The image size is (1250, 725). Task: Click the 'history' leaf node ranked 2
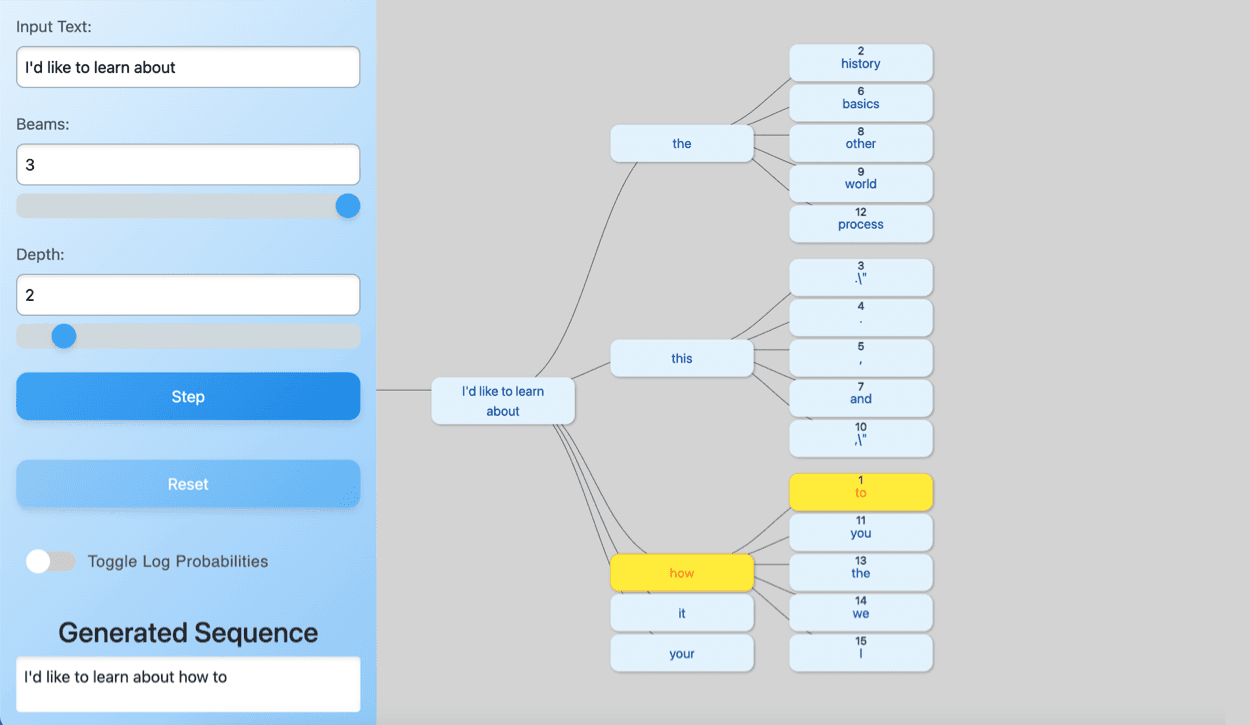(860, 62)
